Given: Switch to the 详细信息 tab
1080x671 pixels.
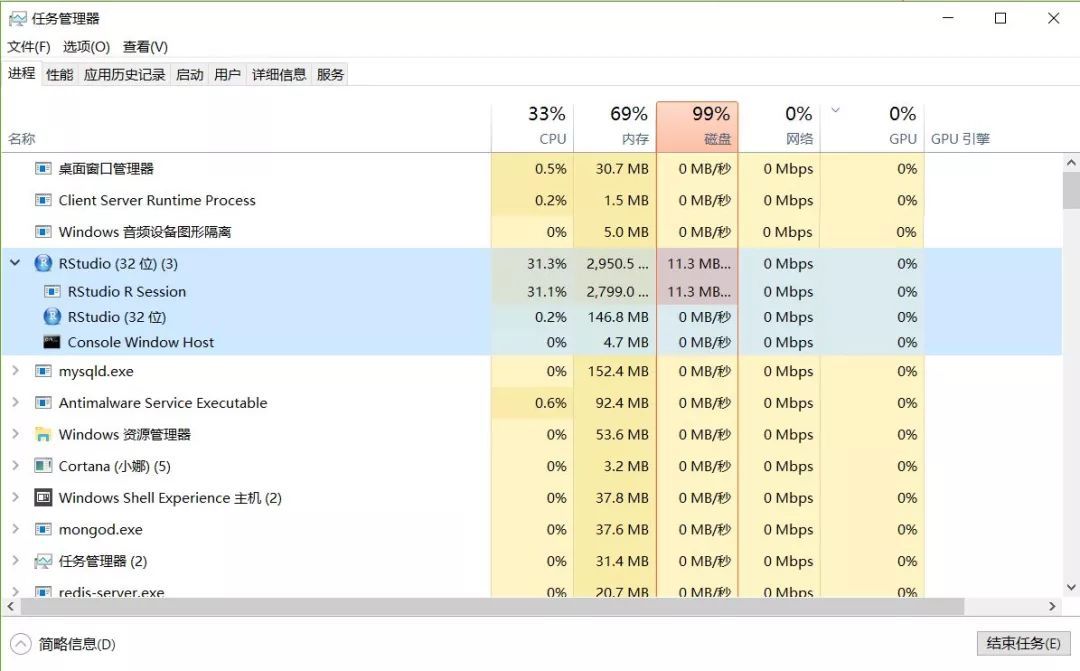Looking at the screenshot, I should pos(279,74).
